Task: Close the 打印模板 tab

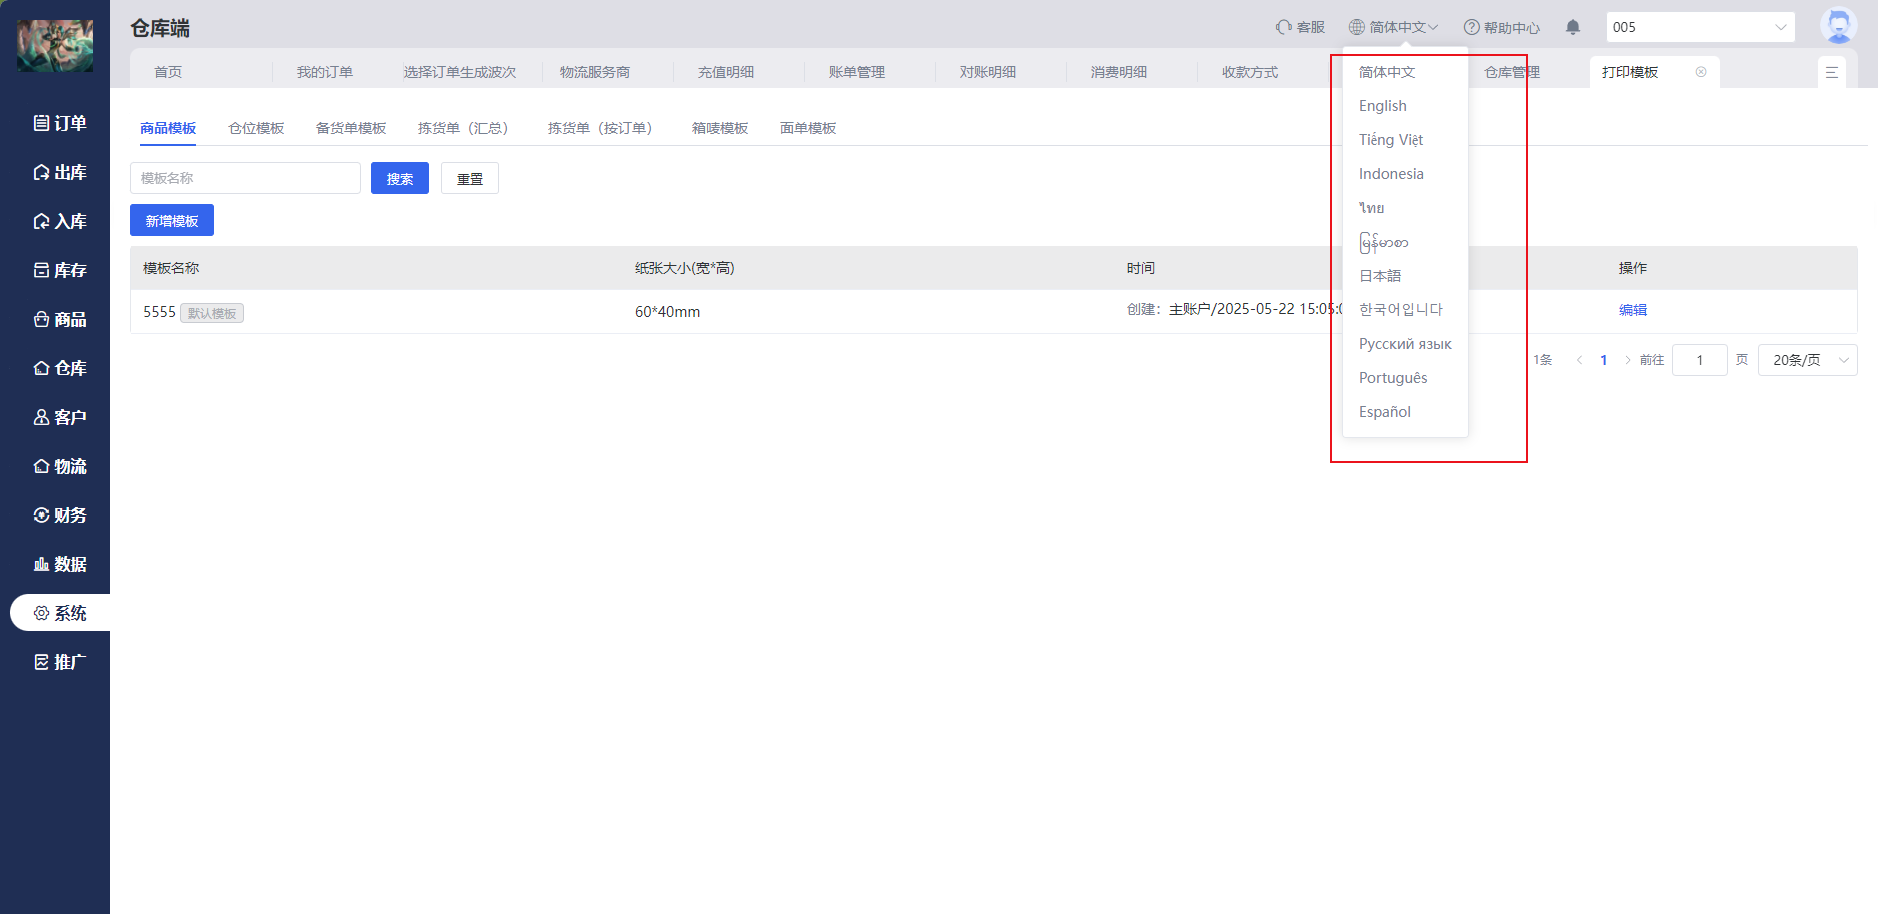Action: [1701, 72]
